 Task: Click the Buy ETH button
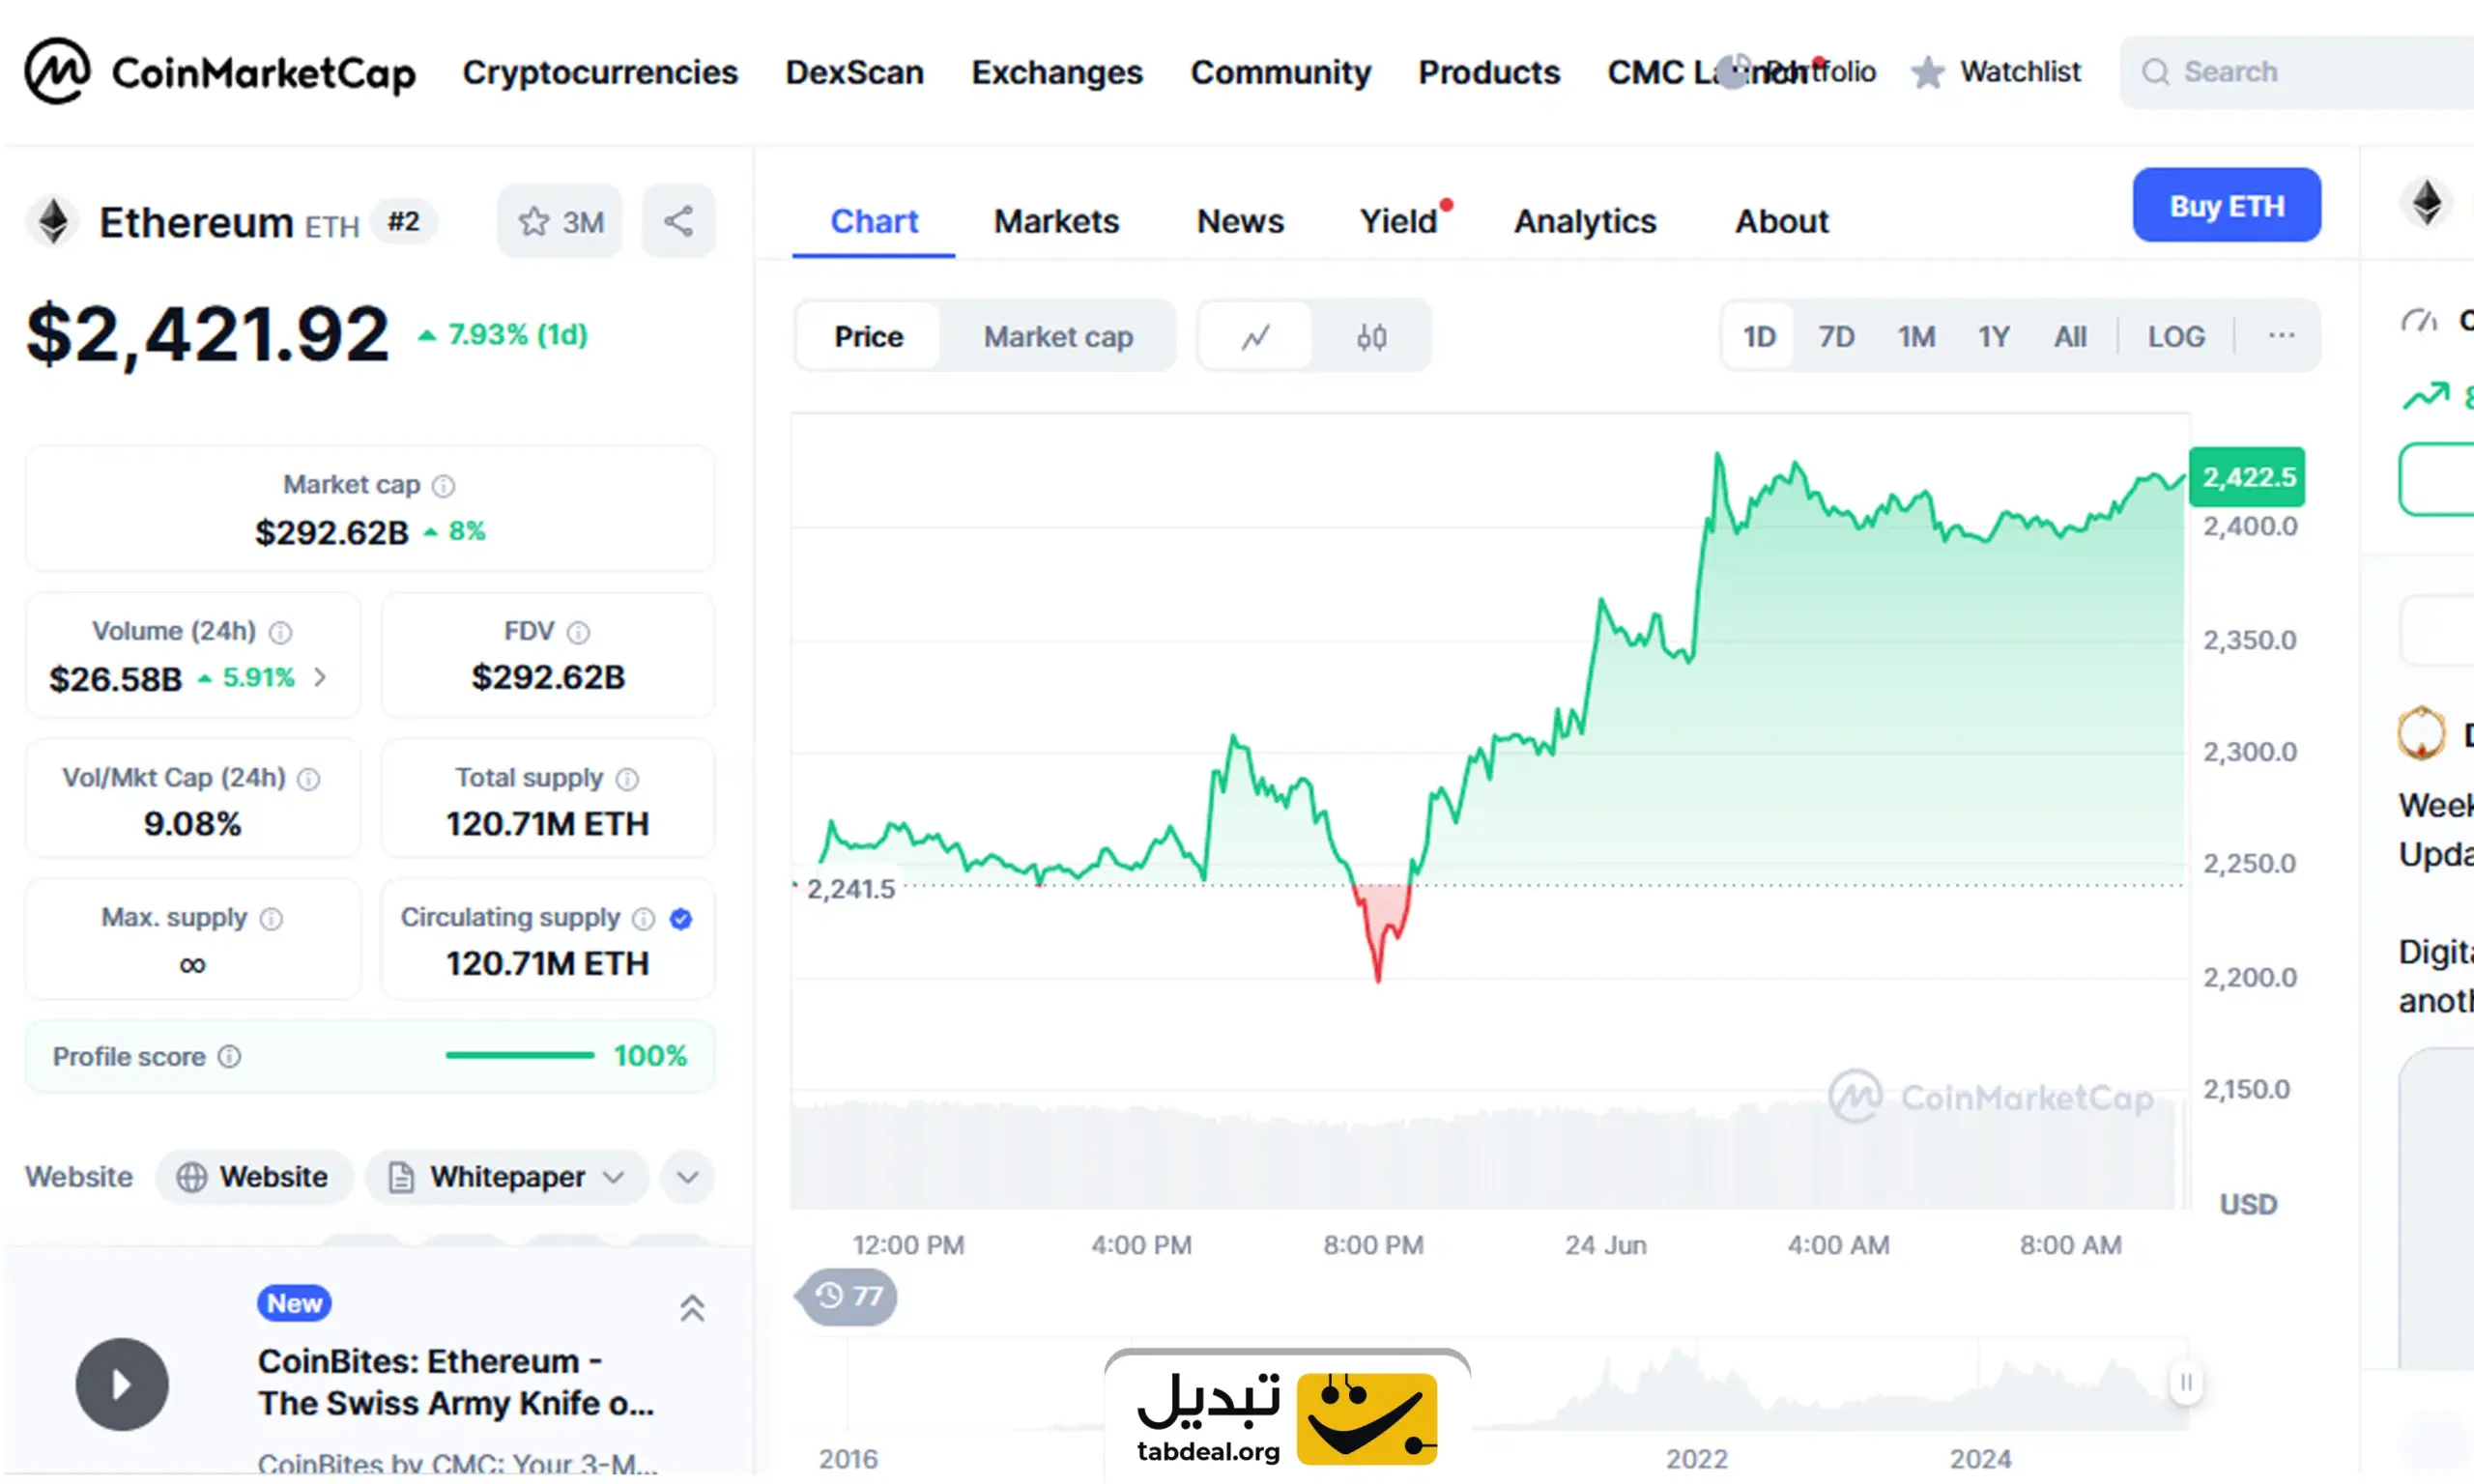click(x=2226, y=205)
